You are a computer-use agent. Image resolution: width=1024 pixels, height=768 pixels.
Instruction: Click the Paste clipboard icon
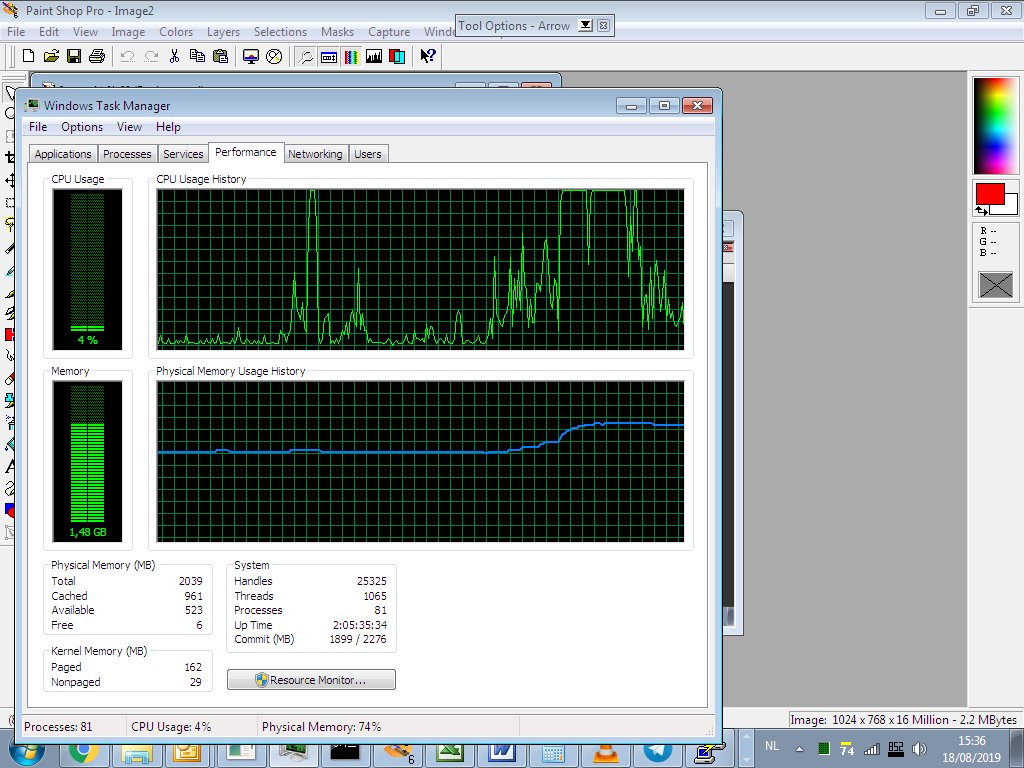click(x=221, y=56)
